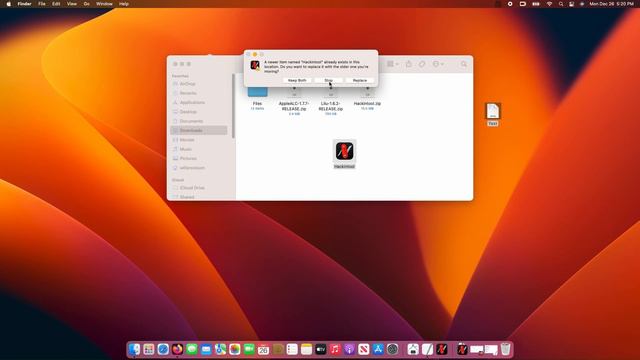
Task: Open Firefox from the Dock
Action: [177, 349]
